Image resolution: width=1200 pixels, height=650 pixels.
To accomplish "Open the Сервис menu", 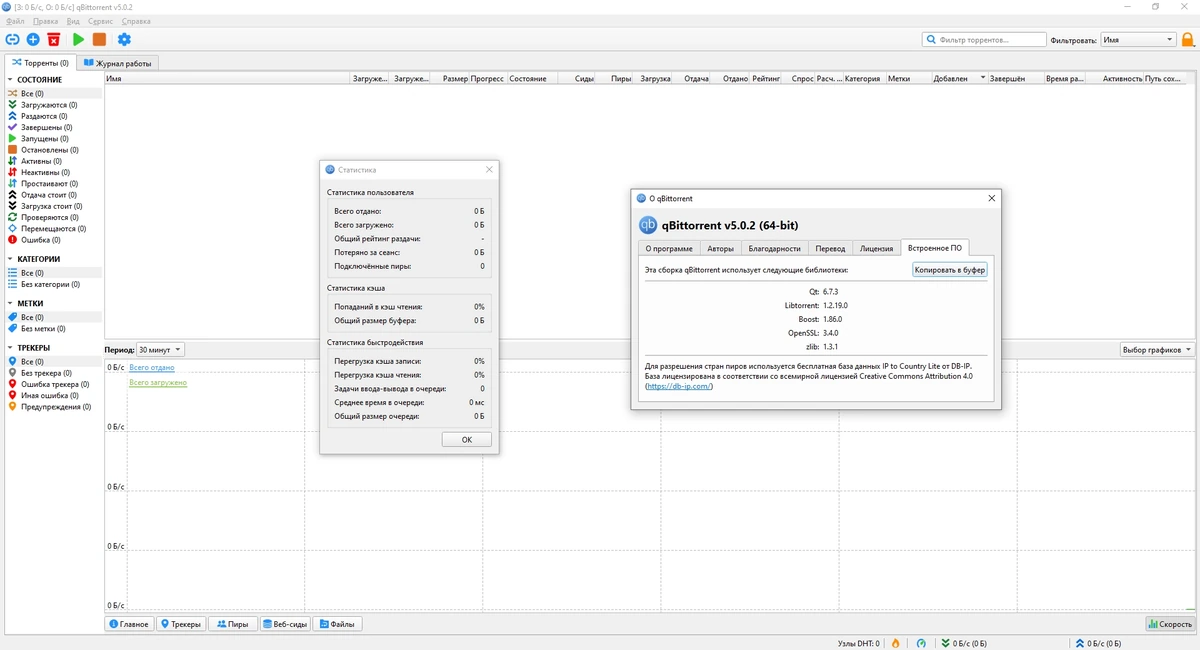I will (x=100, y=21).
